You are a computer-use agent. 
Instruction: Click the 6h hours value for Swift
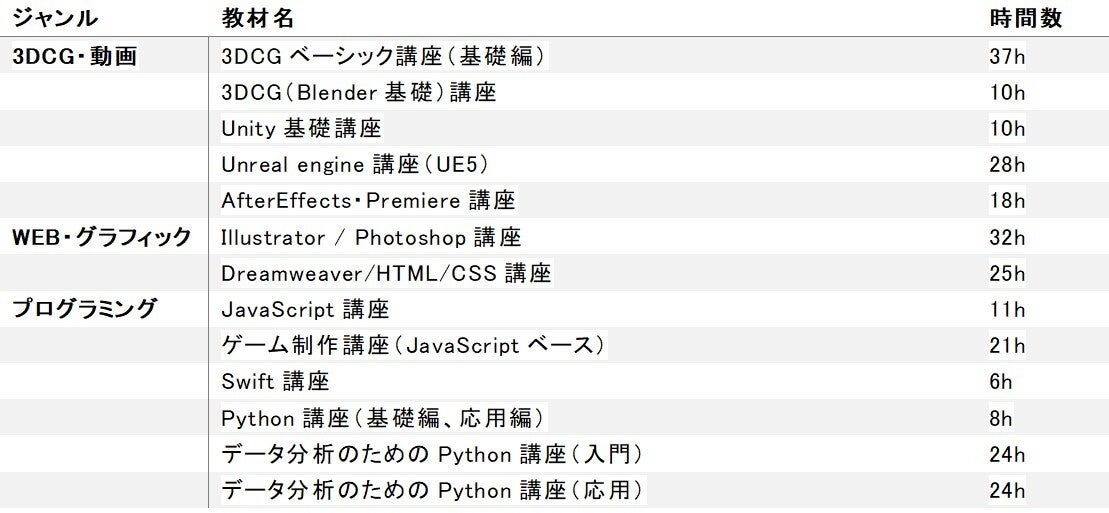tap(1001, 382)
